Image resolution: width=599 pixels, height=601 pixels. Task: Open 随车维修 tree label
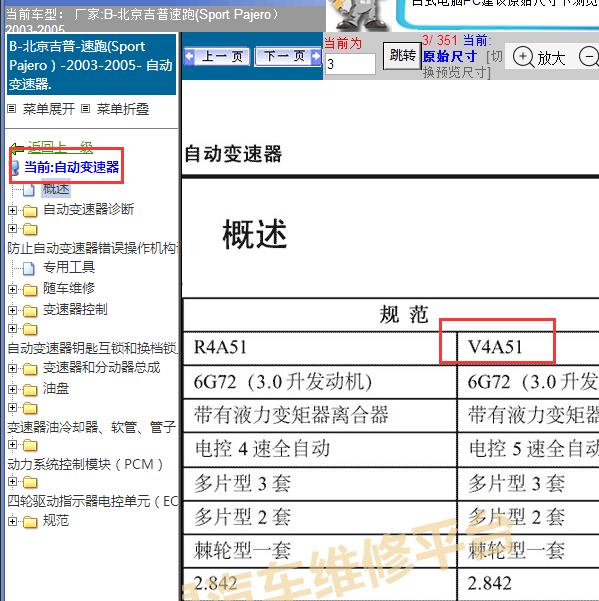click(69, 288)
